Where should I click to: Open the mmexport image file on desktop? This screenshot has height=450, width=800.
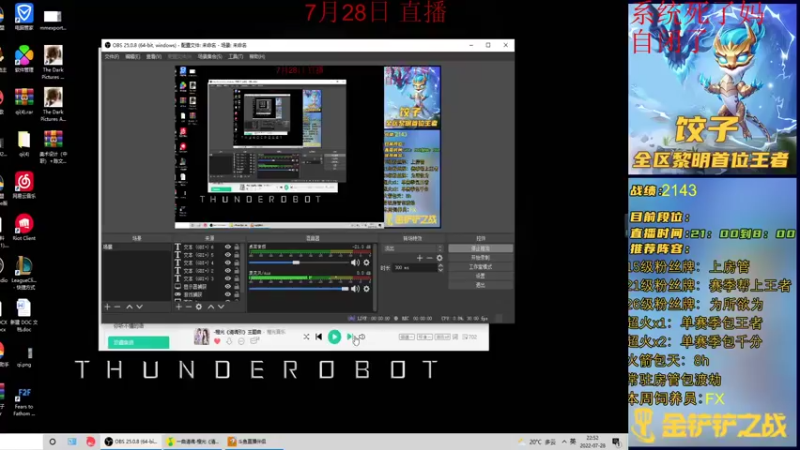(x=53, y=19)
